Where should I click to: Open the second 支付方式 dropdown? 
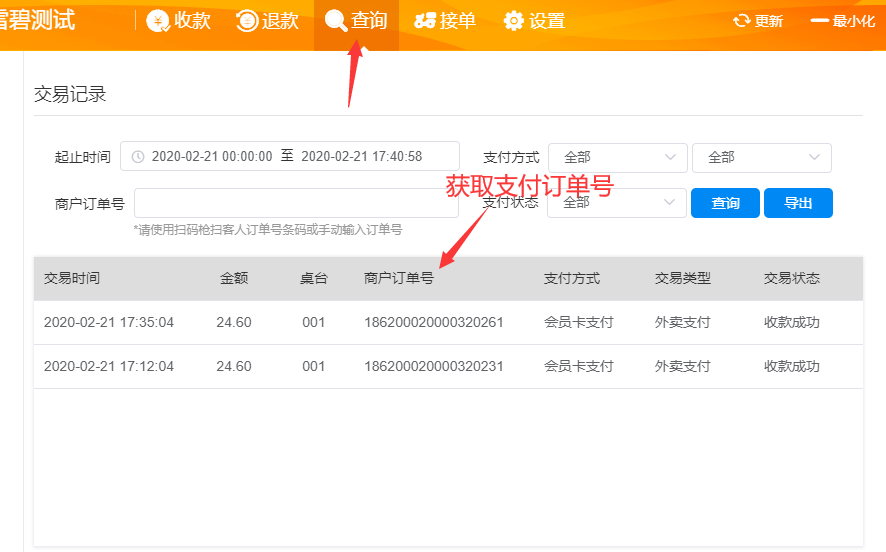click(761, 157)
